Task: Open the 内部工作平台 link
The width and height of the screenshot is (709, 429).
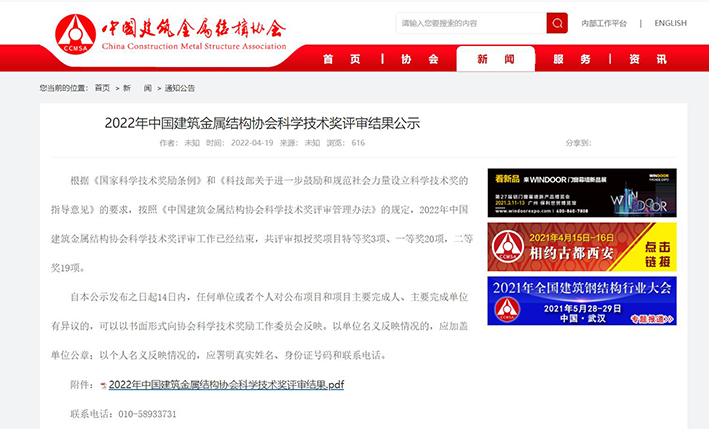Action: pos(604,23)
